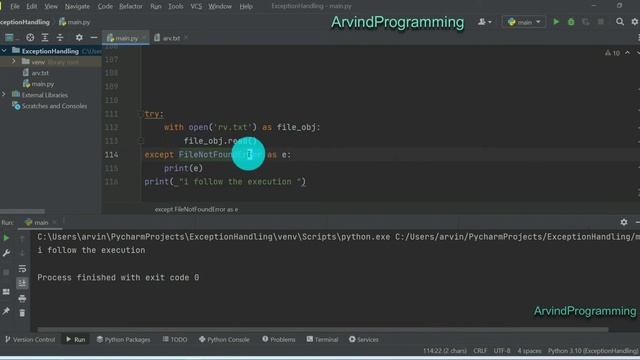Open the View menu
This screenshot has width=640, height=360.
coord(51,6)
